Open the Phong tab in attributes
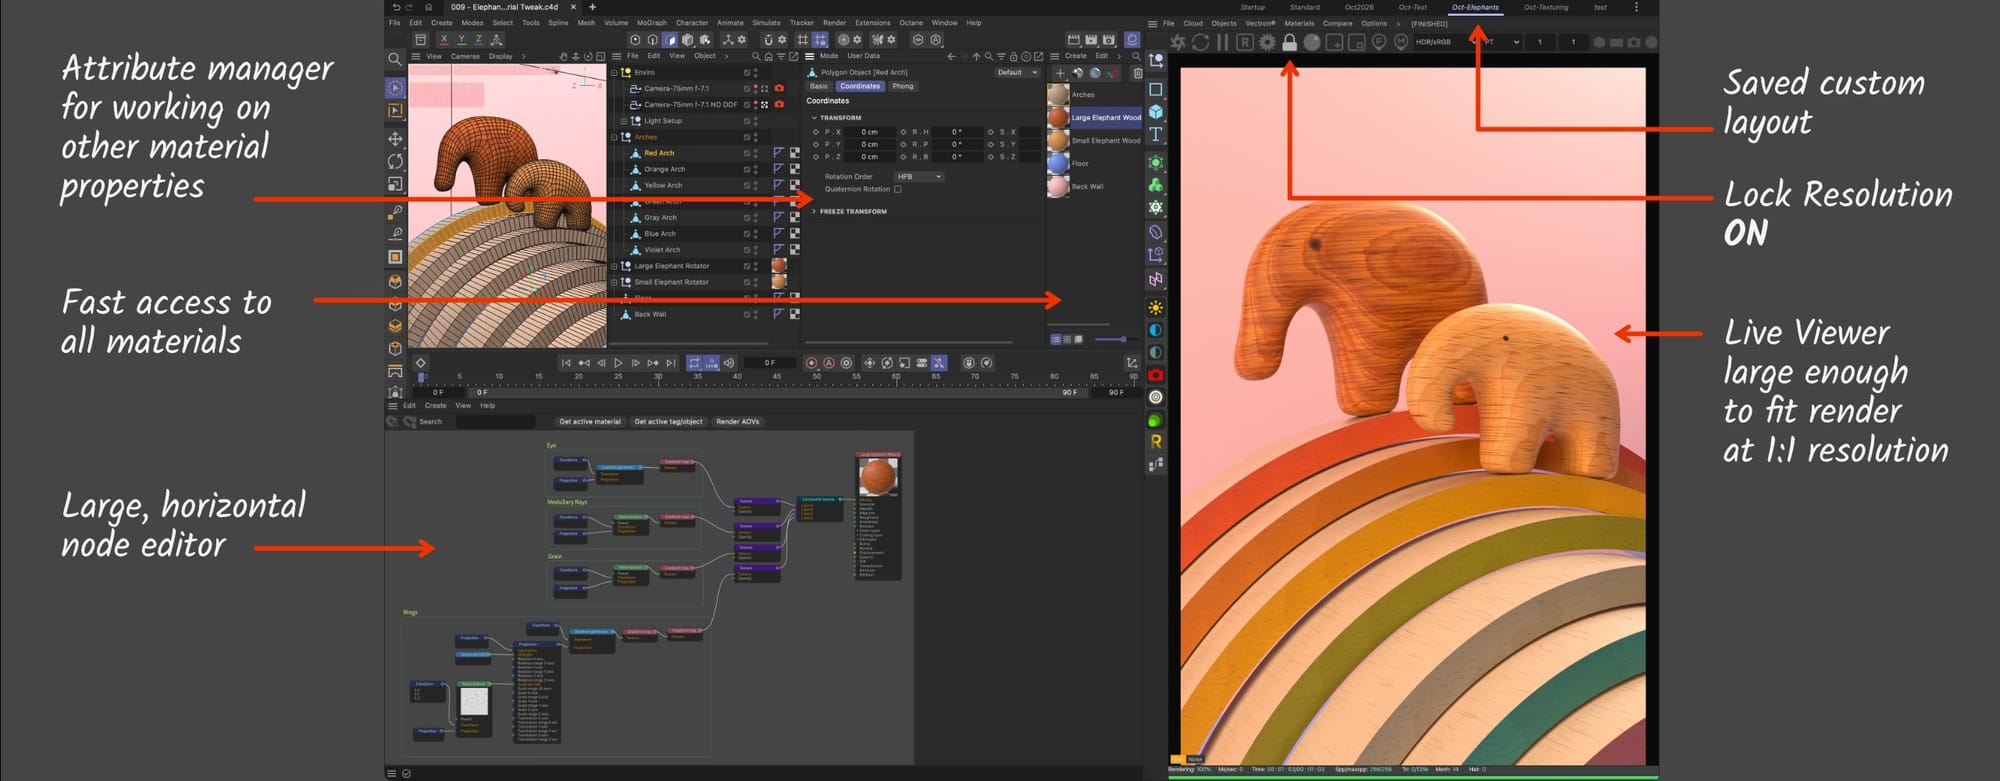The image size is (2000, 781). (x=903, y=86)
